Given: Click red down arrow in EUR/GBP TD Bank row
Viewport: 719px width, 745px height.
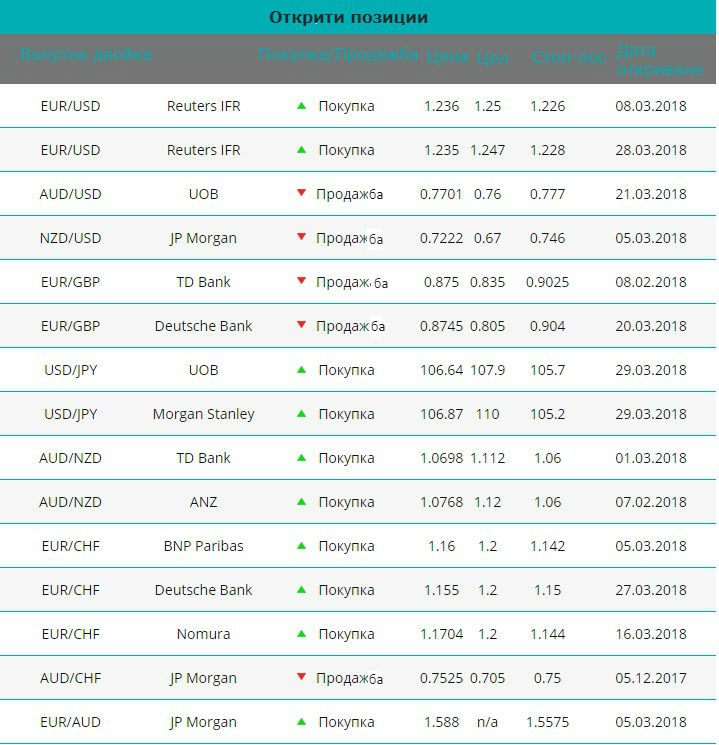Looking at the screenshot, I should click(x=301, y=281).
